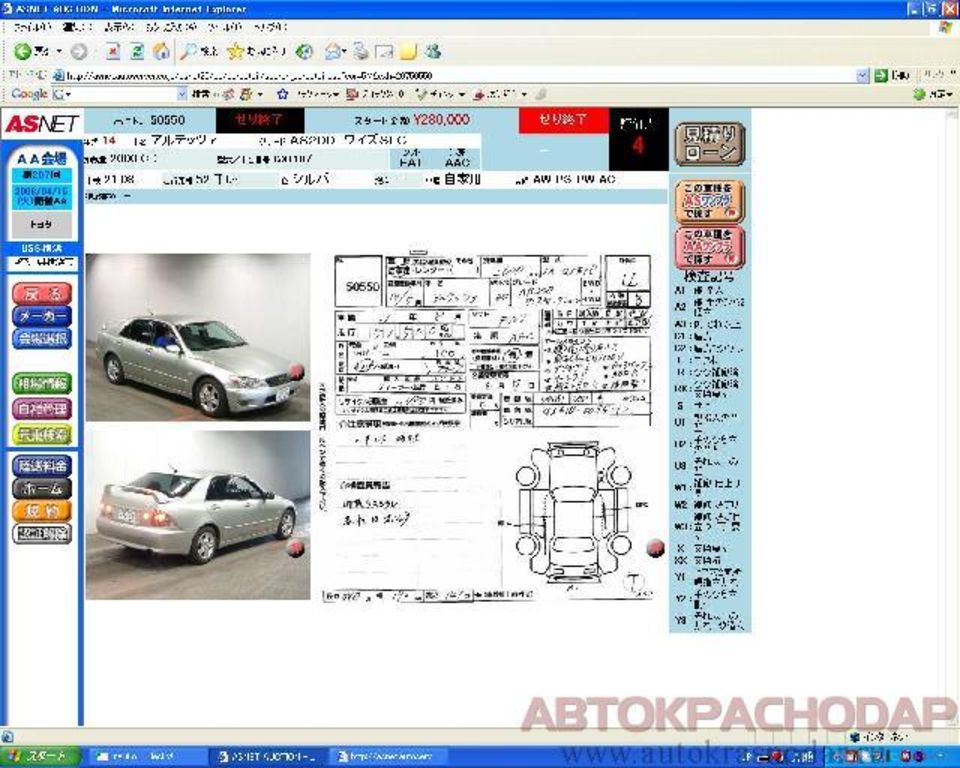Click the grey ホーム home button
The image size is (960, 768).
point(42,489)
